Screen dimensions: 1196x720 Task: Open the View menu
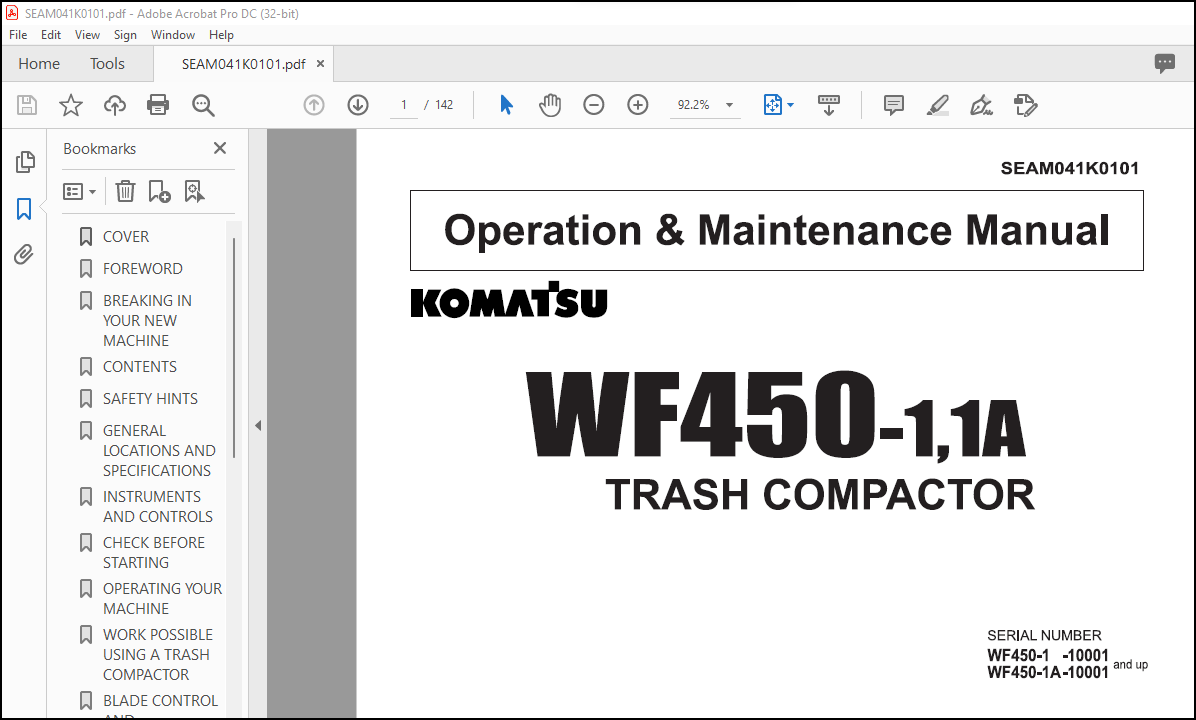pos(87,35)
